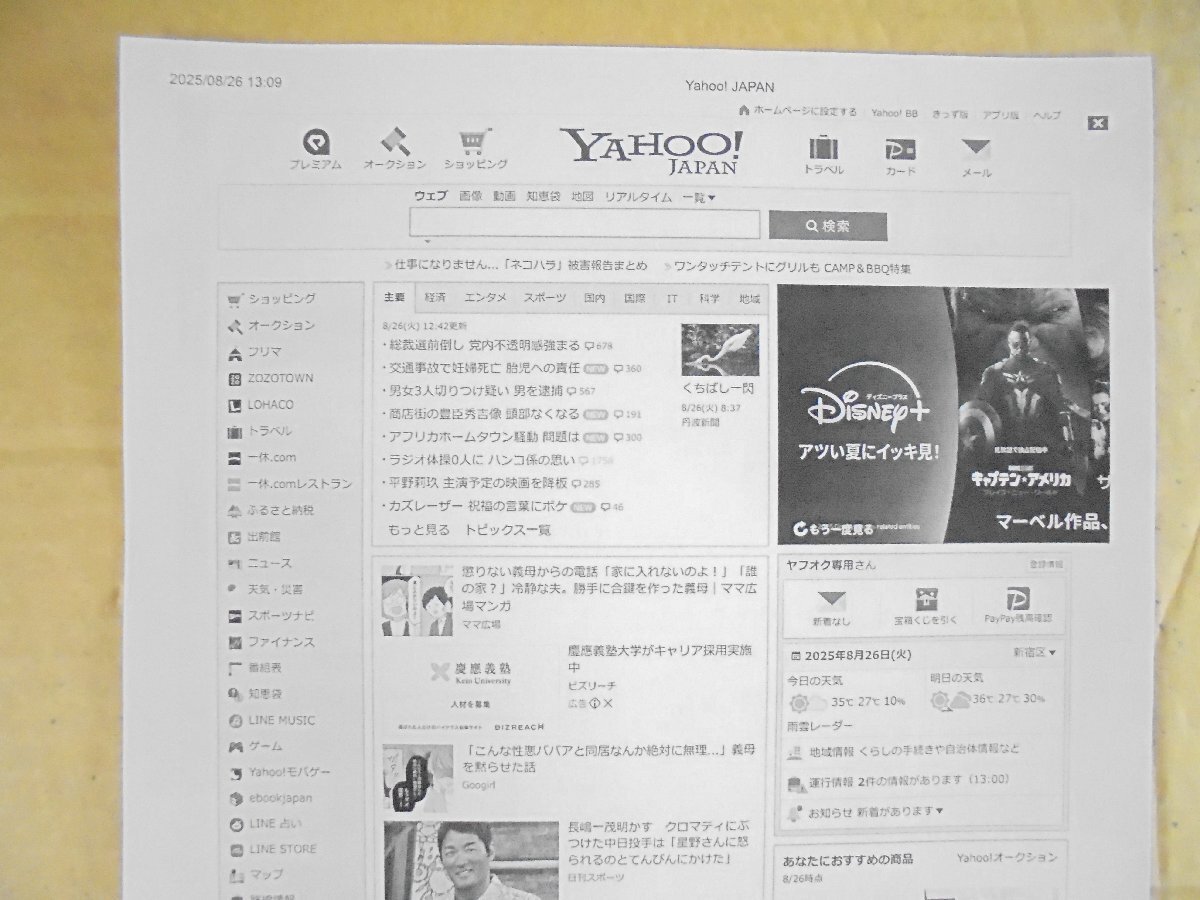Open headline 総裁選前倒し 党内不透明感強まる
Image resolution: width=1200 pixels, height=900 pixels.
tap(484, 345)
